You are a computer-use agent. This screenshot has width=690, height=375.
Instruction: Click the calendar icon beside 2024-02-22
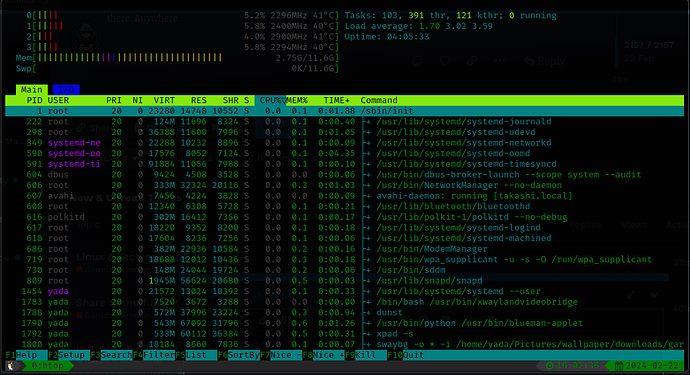tap(619, 366)
